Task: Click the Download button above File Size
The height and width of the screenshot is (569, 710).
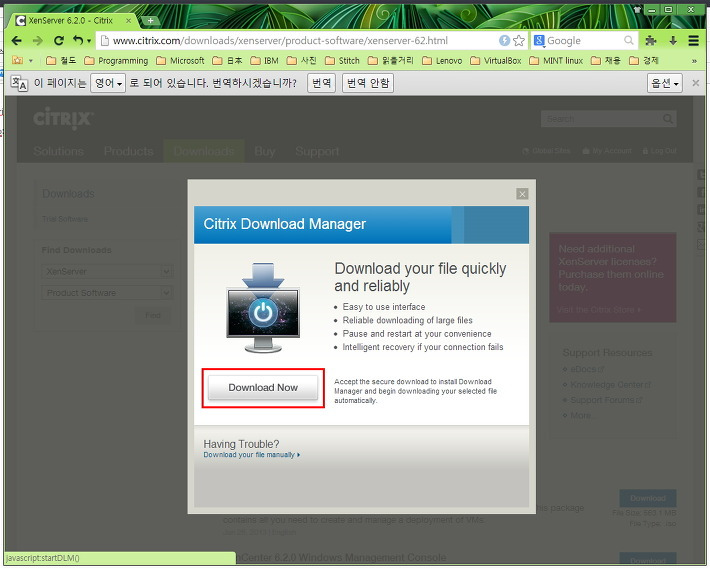Action: 648,498
